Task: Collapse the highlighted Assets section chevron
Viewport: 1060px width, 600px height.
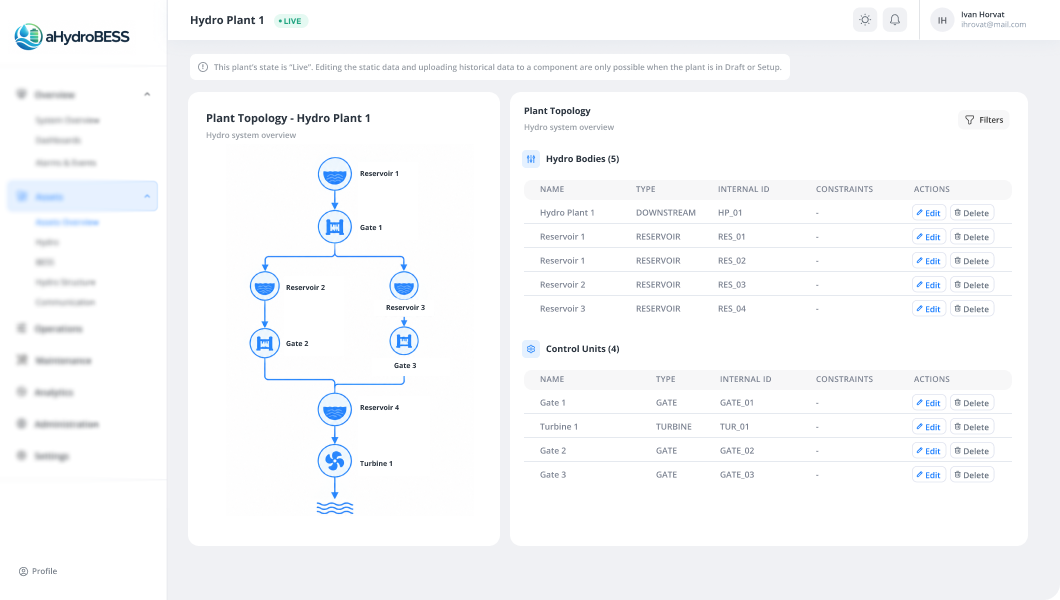Action: pyautogui.click(x=147, y=197)
